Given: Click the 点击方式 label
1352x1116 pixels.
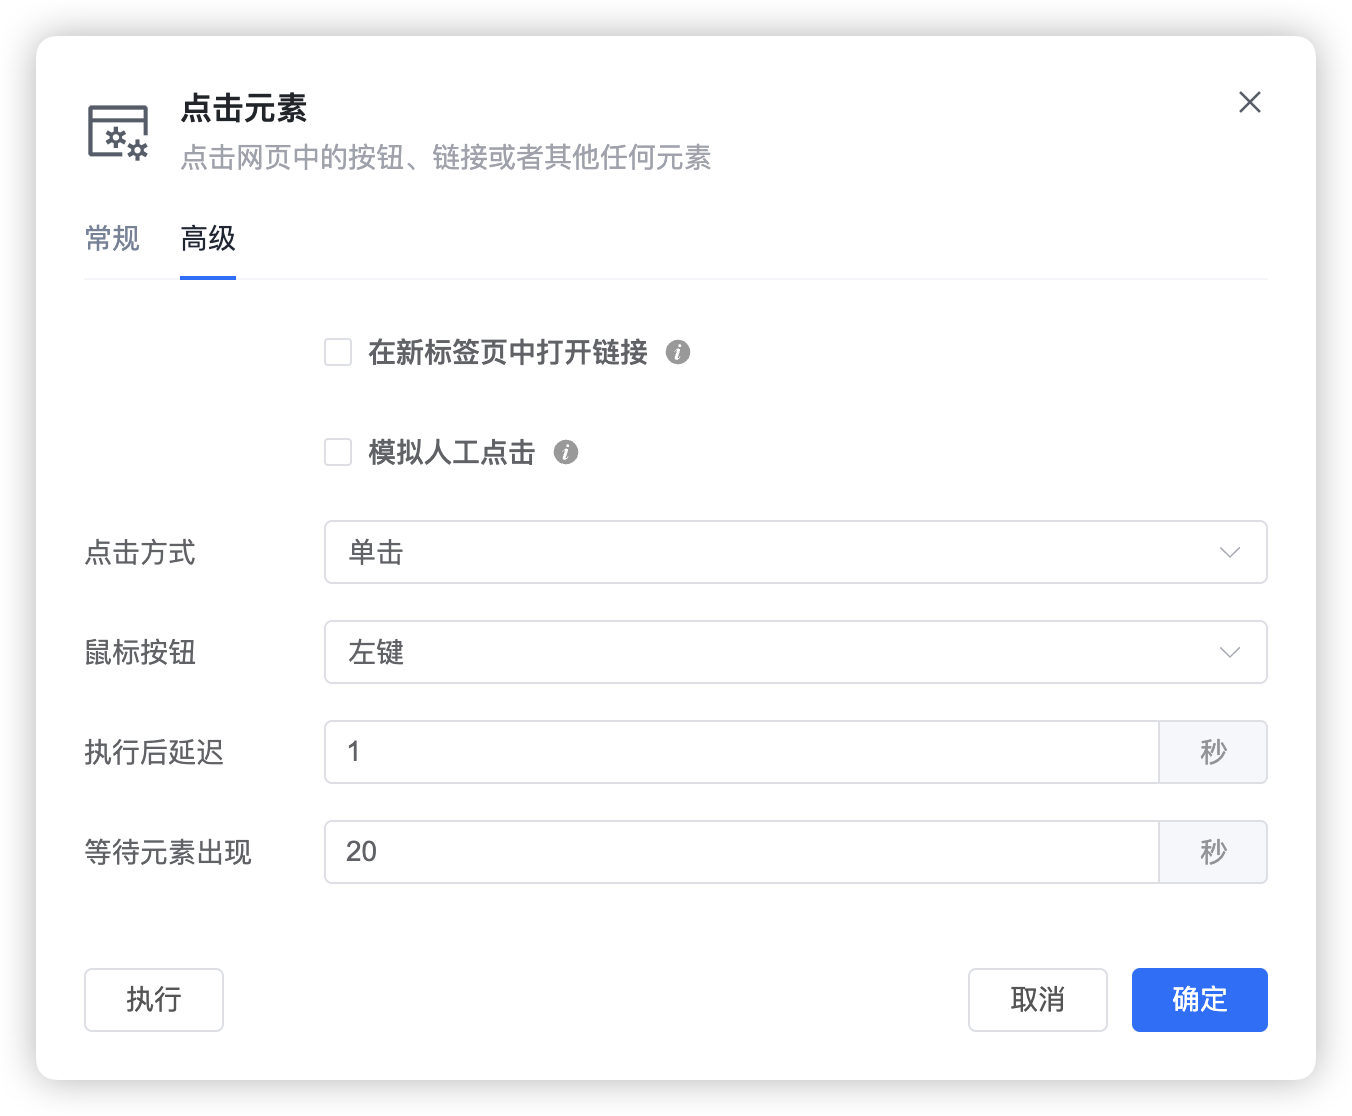Looking at the screenshot, I should click(140, 552).
